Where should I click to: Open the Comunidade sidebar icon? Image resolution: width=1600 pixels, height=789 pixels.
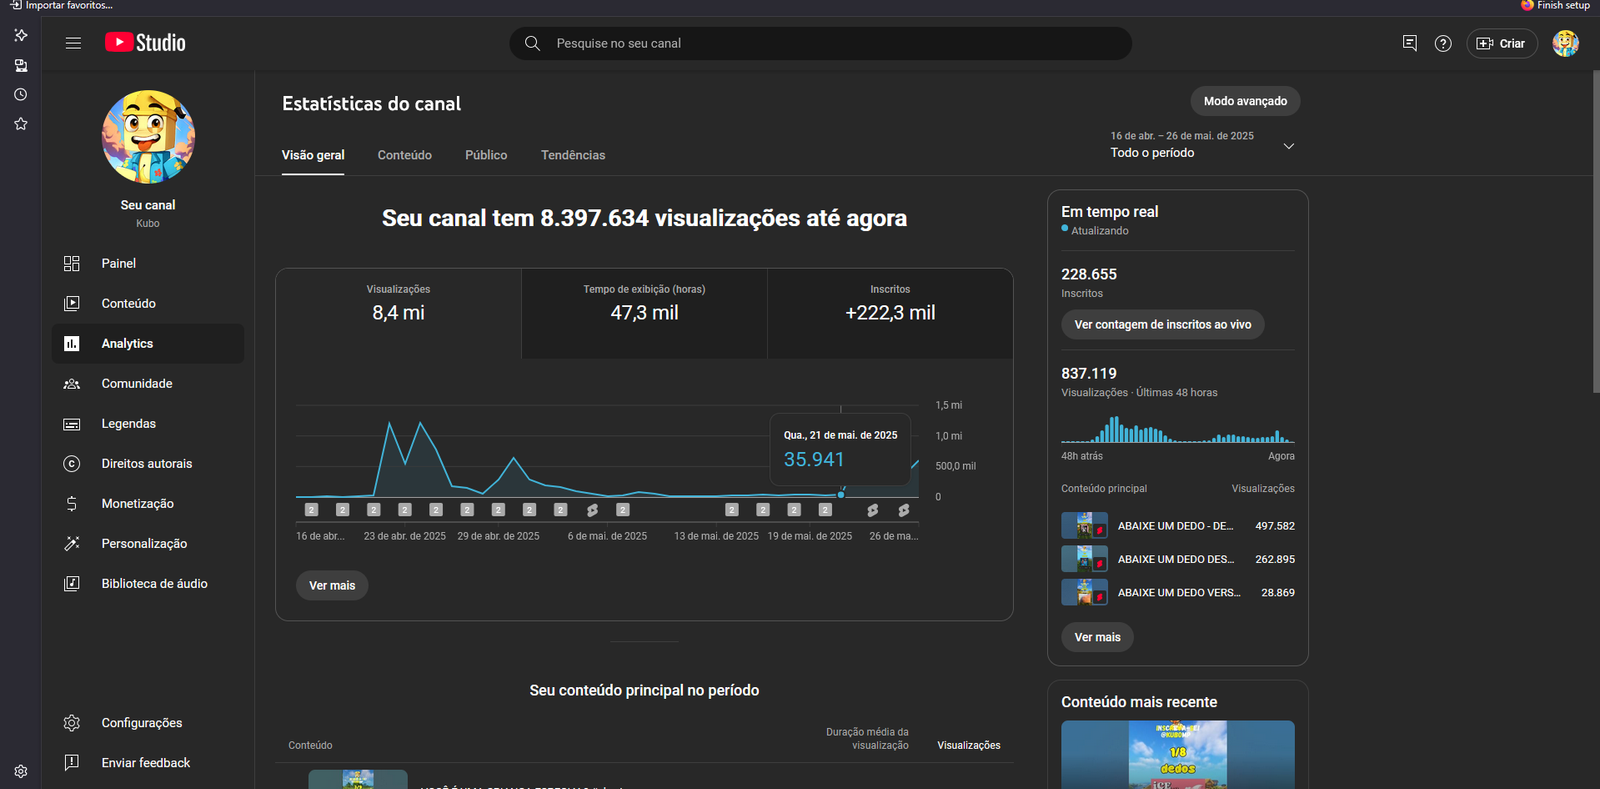click(72, 383)
